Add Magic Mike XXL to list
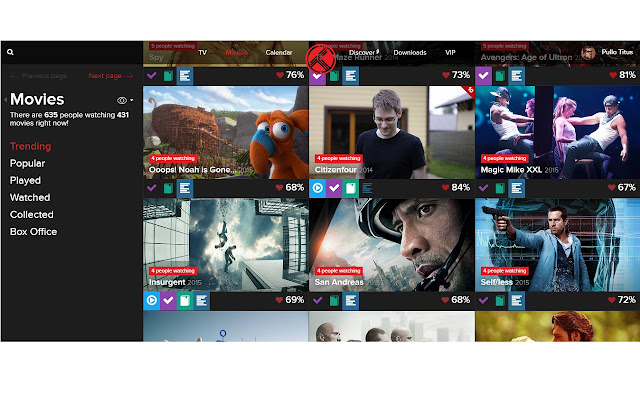 (x=516, y=188)
